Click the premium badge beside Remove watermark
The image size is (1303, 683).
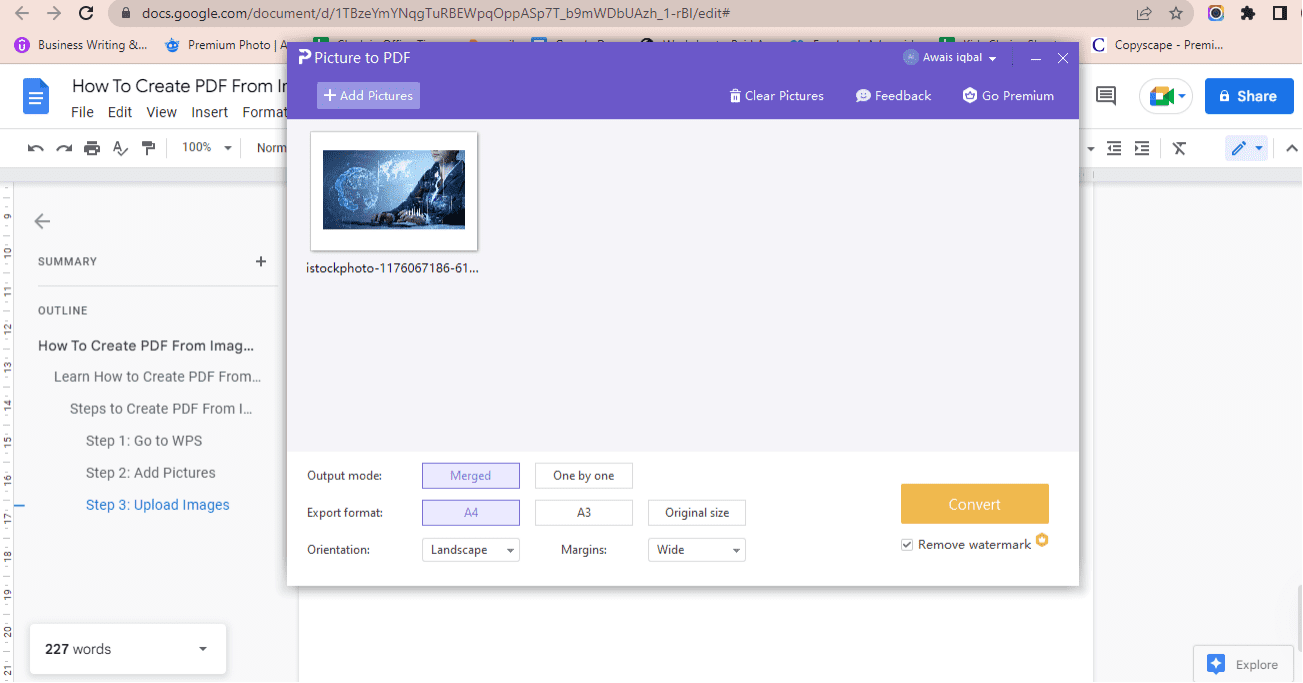click(1041, 541)
